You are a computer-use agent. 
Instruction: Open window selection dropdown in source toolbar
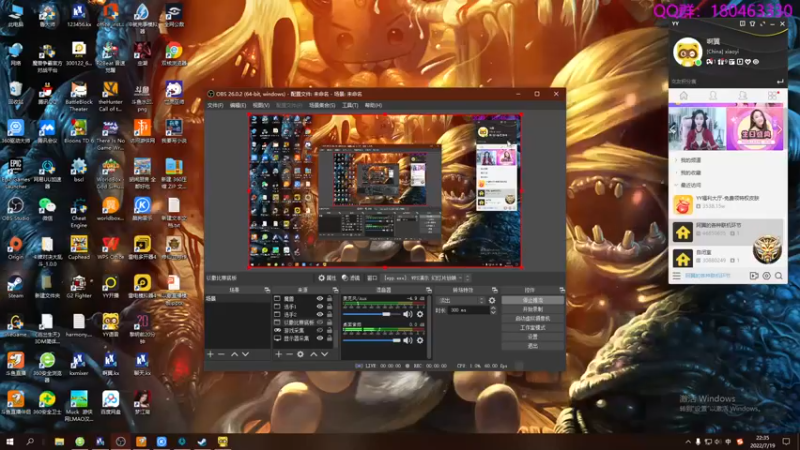pyautogui.click(x=423, y=278)
